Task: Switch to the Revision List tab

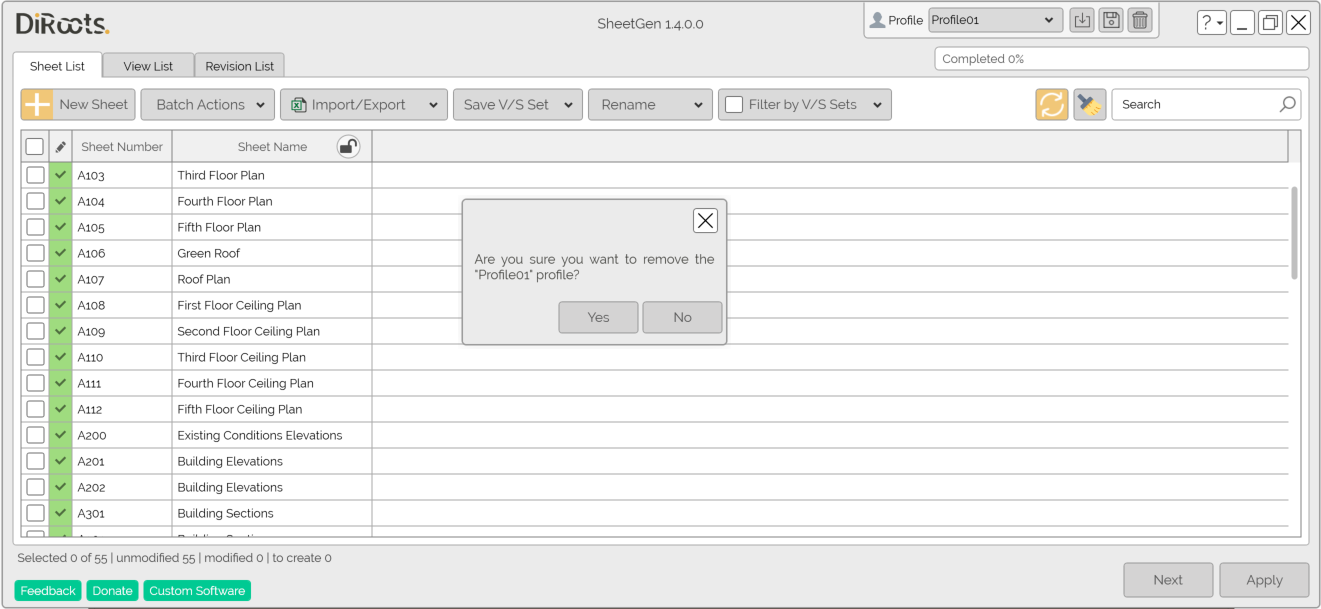Action: [x=239, y=66]
